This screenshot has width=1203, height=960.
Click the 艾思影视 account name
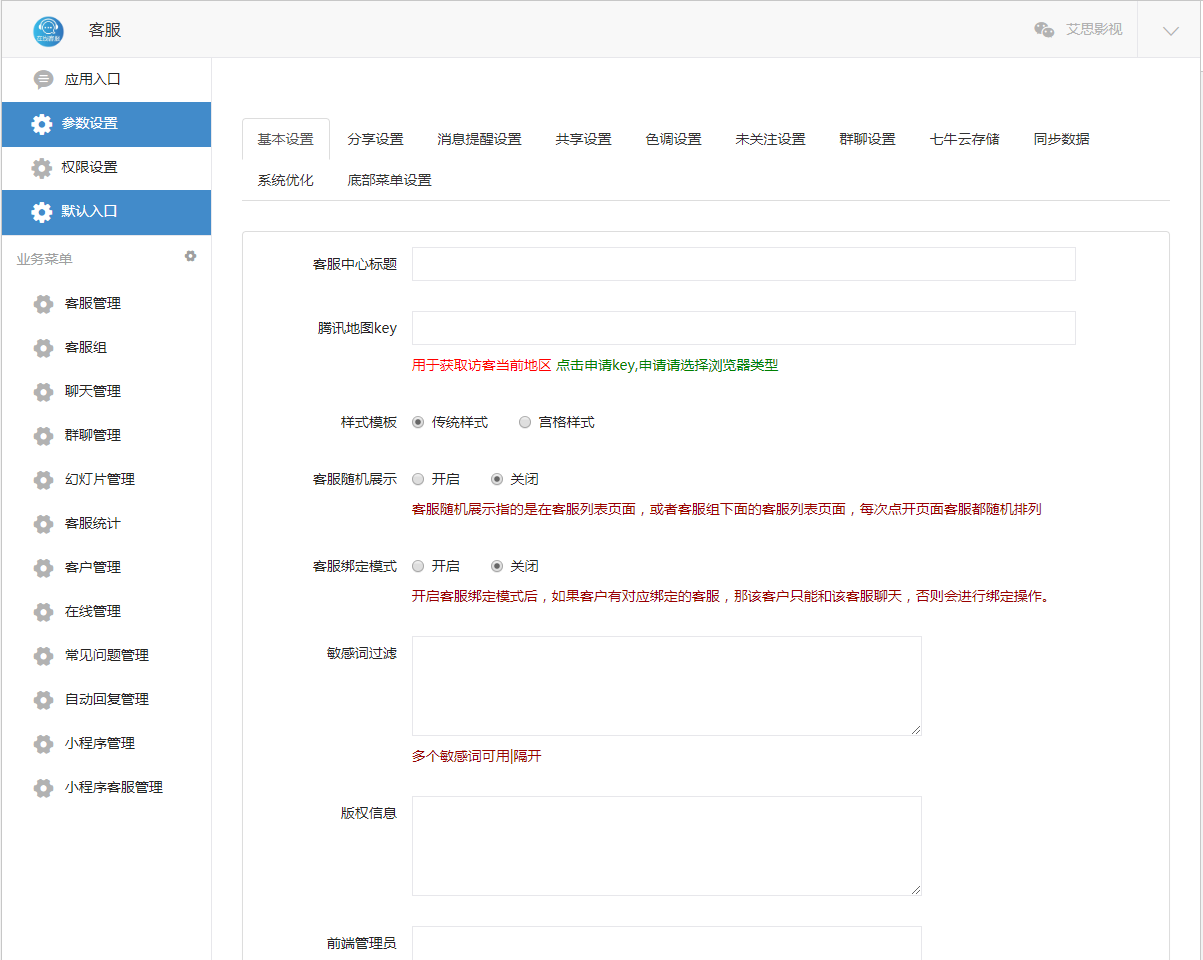[1094, 30]
